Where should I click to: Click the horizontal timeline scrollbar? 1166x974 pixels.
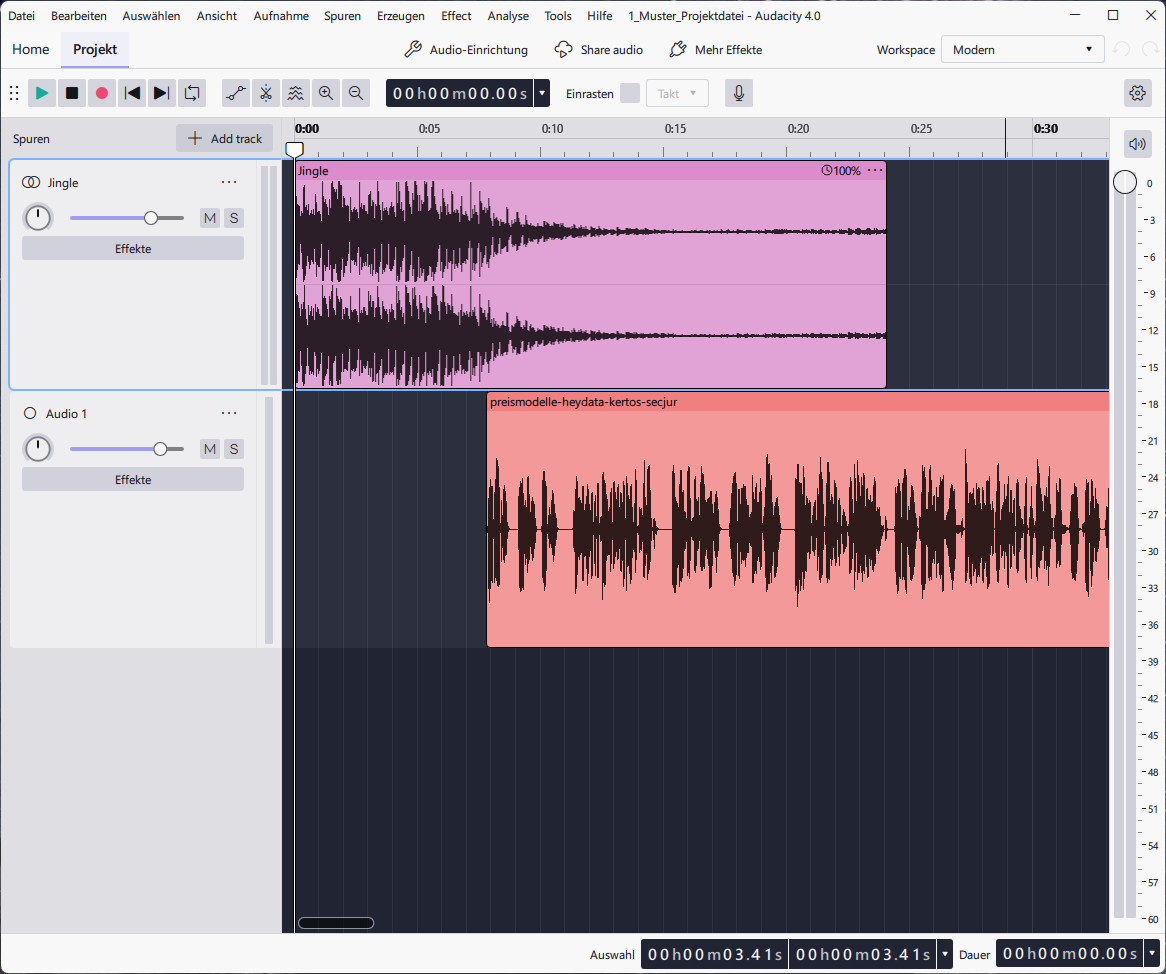[335, 923]
